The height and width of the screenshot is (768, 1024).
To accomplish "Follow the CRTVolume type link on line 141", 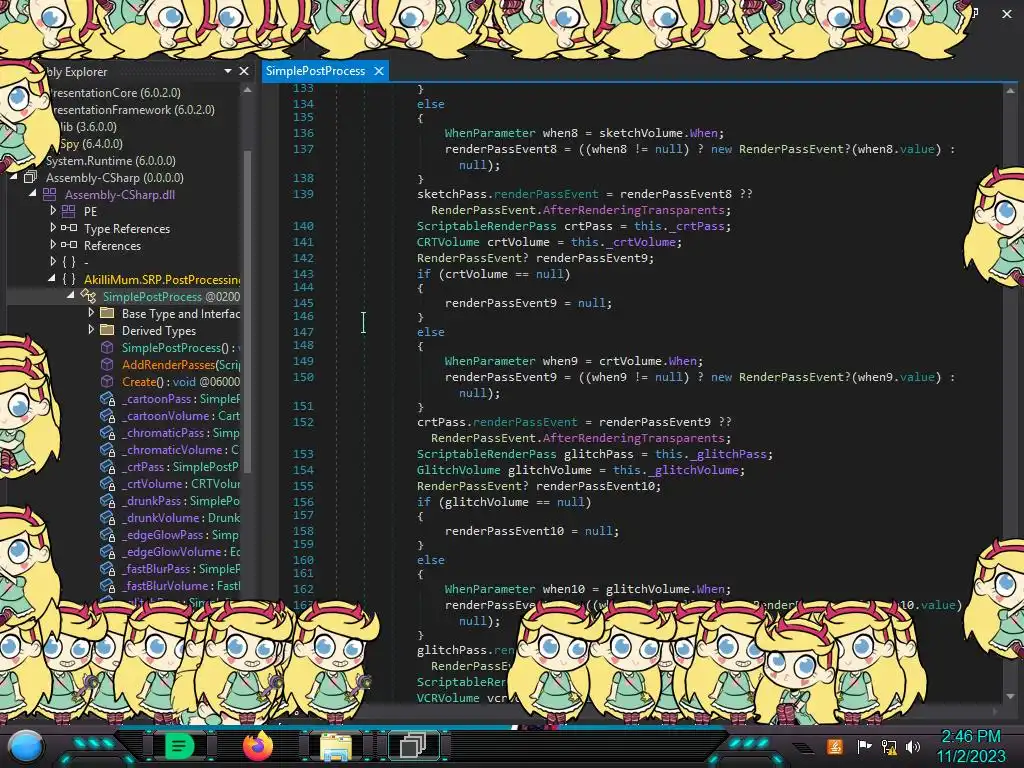I will pyautogui.click(x=448, y=242).
